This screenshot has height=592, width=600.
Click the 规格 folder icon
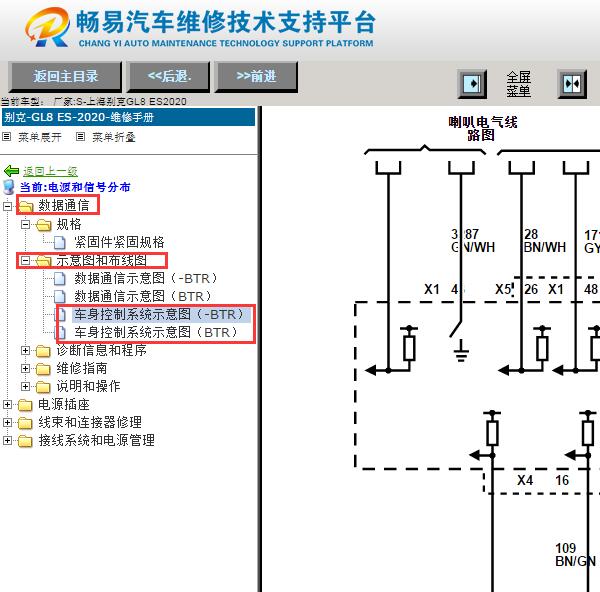click(x=44, y=225)
